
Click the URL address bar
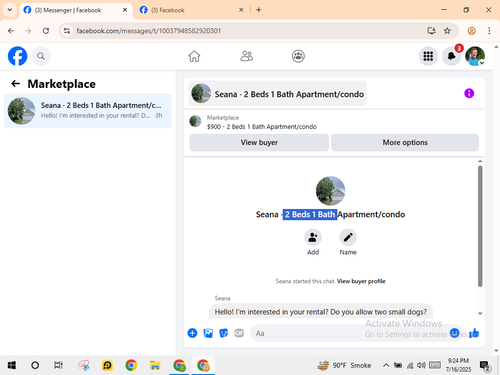pos(247,31)
